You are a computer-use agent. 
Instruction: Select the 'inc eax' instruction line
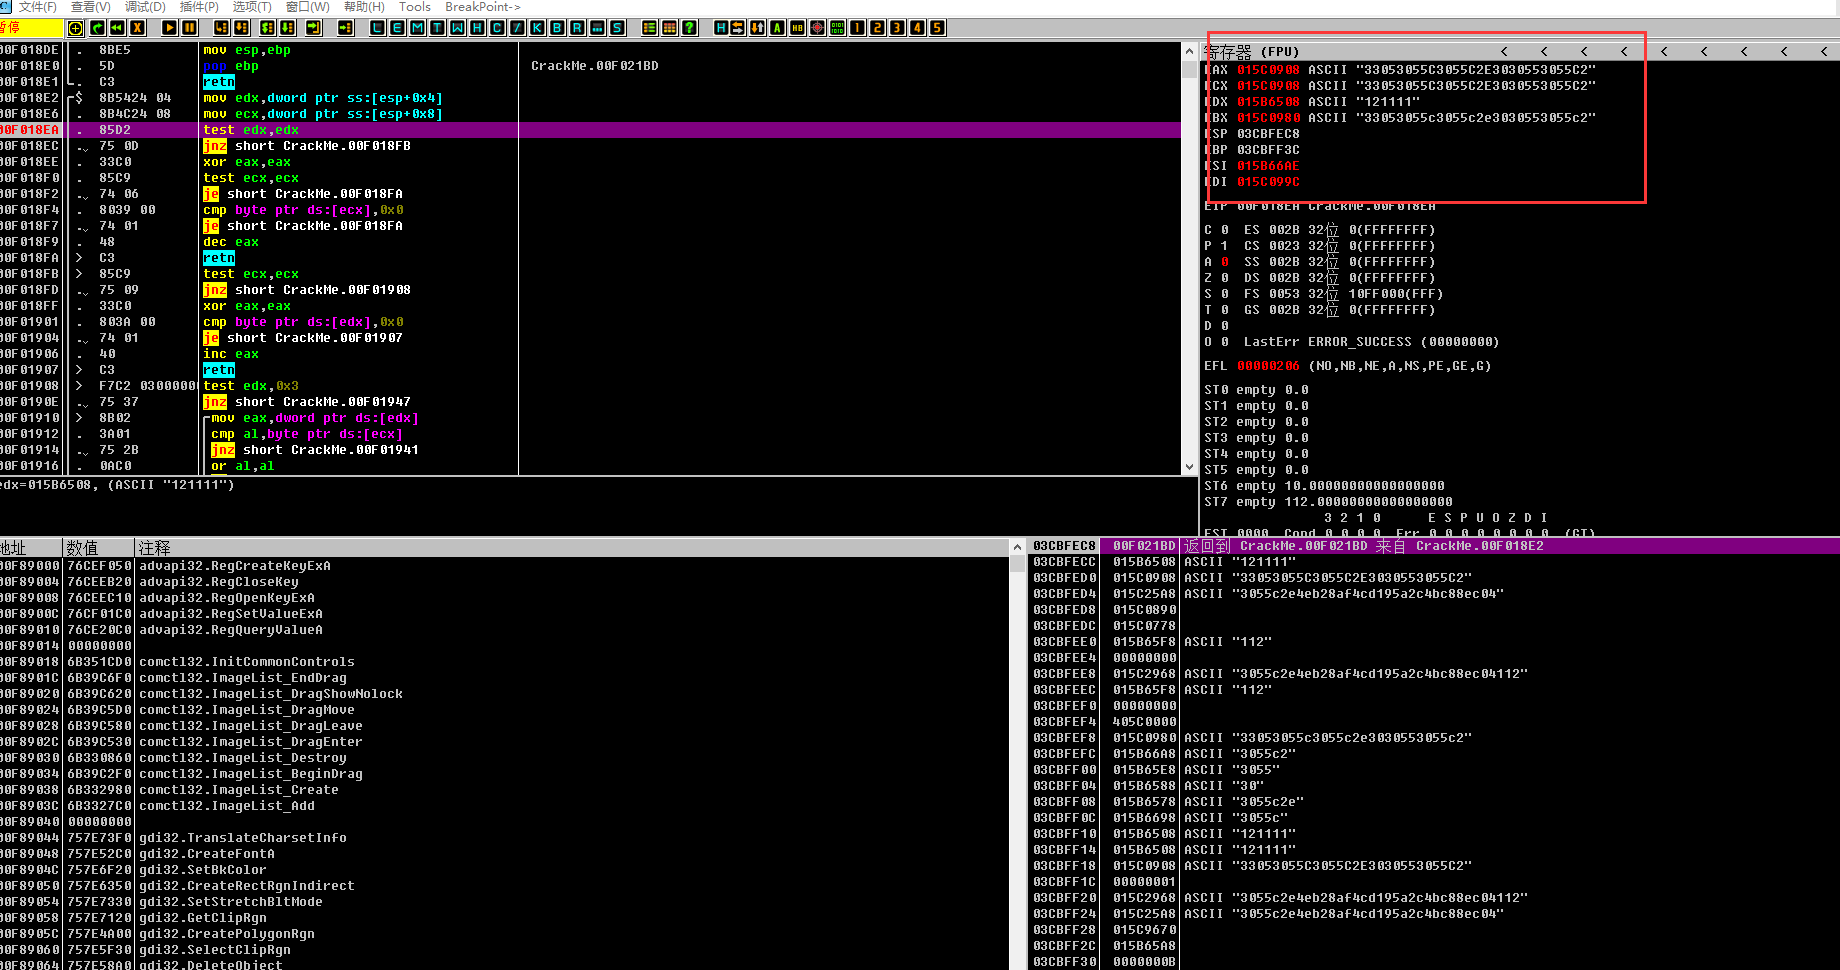[x=231, y=354]
